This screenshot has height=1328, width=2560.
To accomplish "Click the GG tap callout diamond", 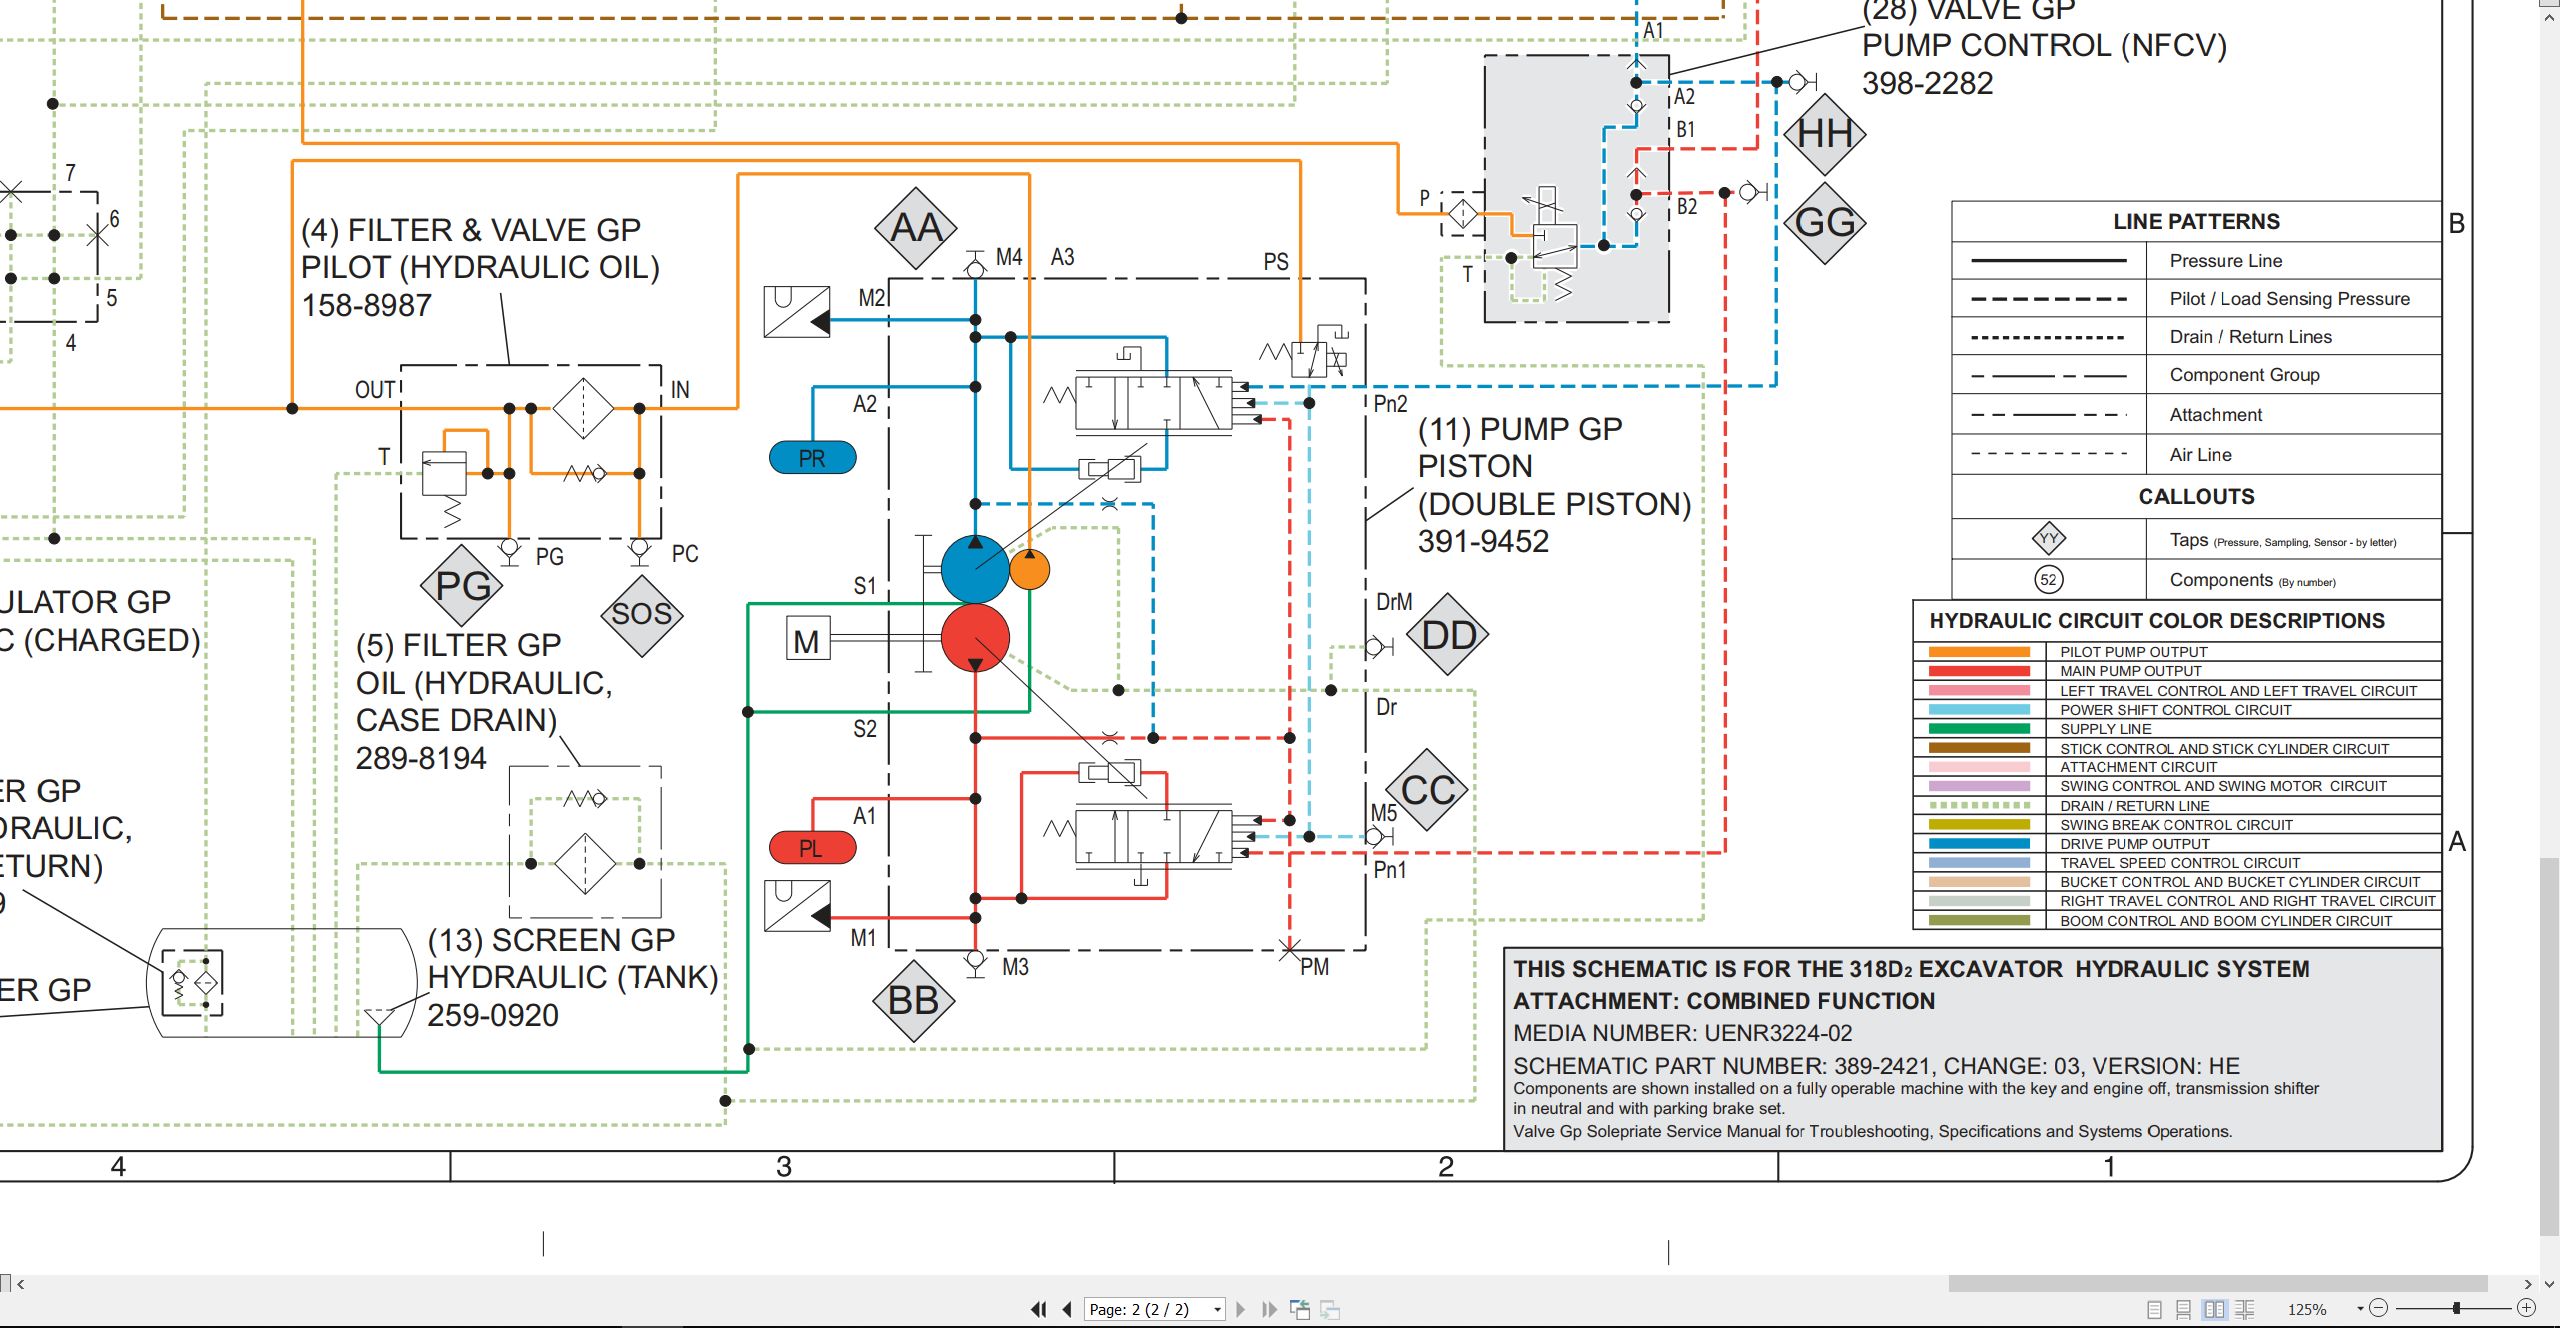I will pos(1825,222).
